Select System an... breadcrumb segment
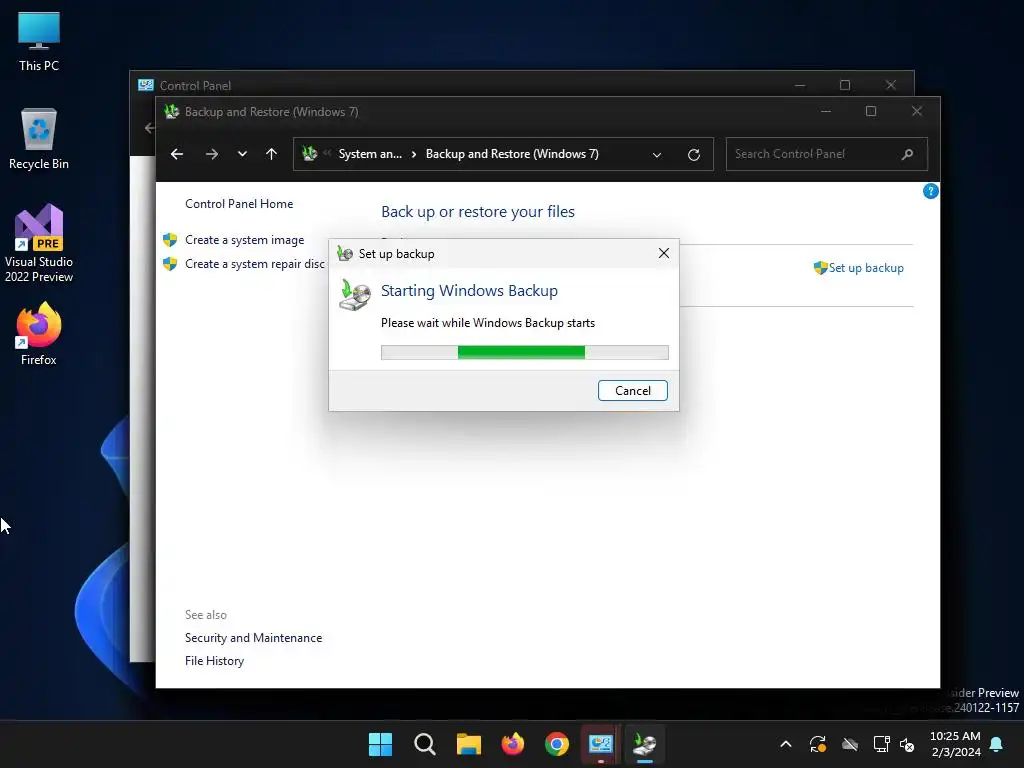Viewport: 1024px width, 768px height. (370, 154)
